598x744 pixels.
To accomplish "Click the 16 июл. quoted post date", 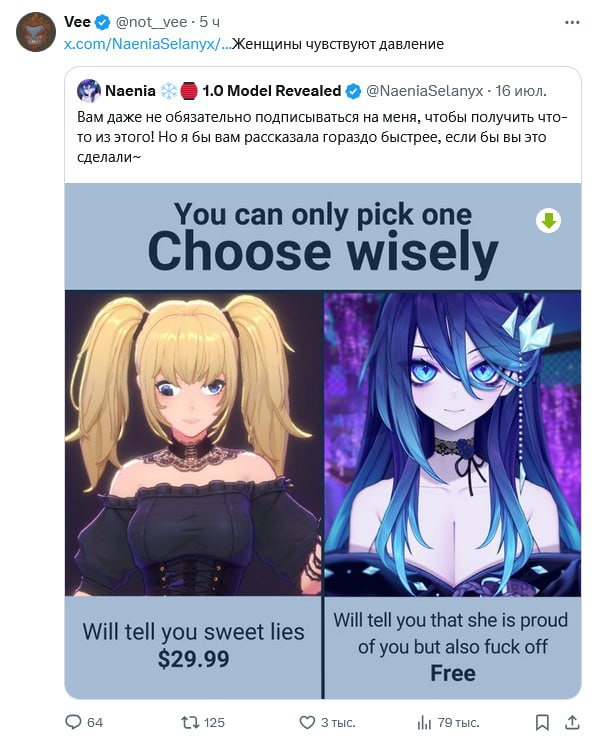I will (x=521, y=91).
